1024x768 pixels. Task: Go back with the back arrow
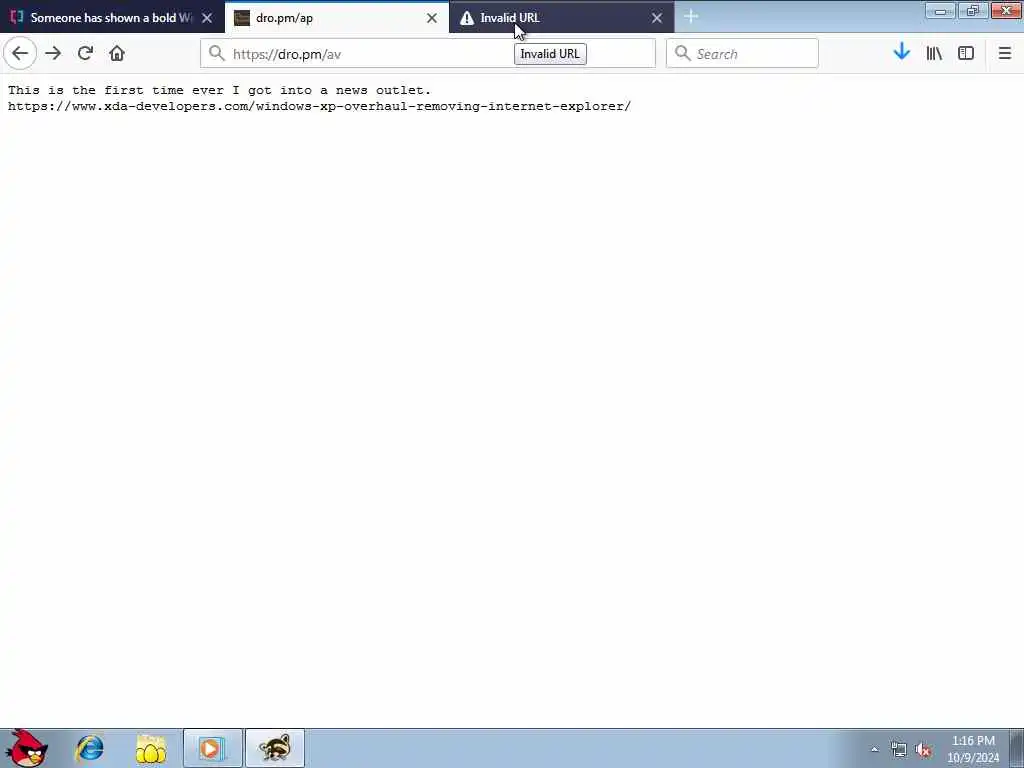(20, 54)
